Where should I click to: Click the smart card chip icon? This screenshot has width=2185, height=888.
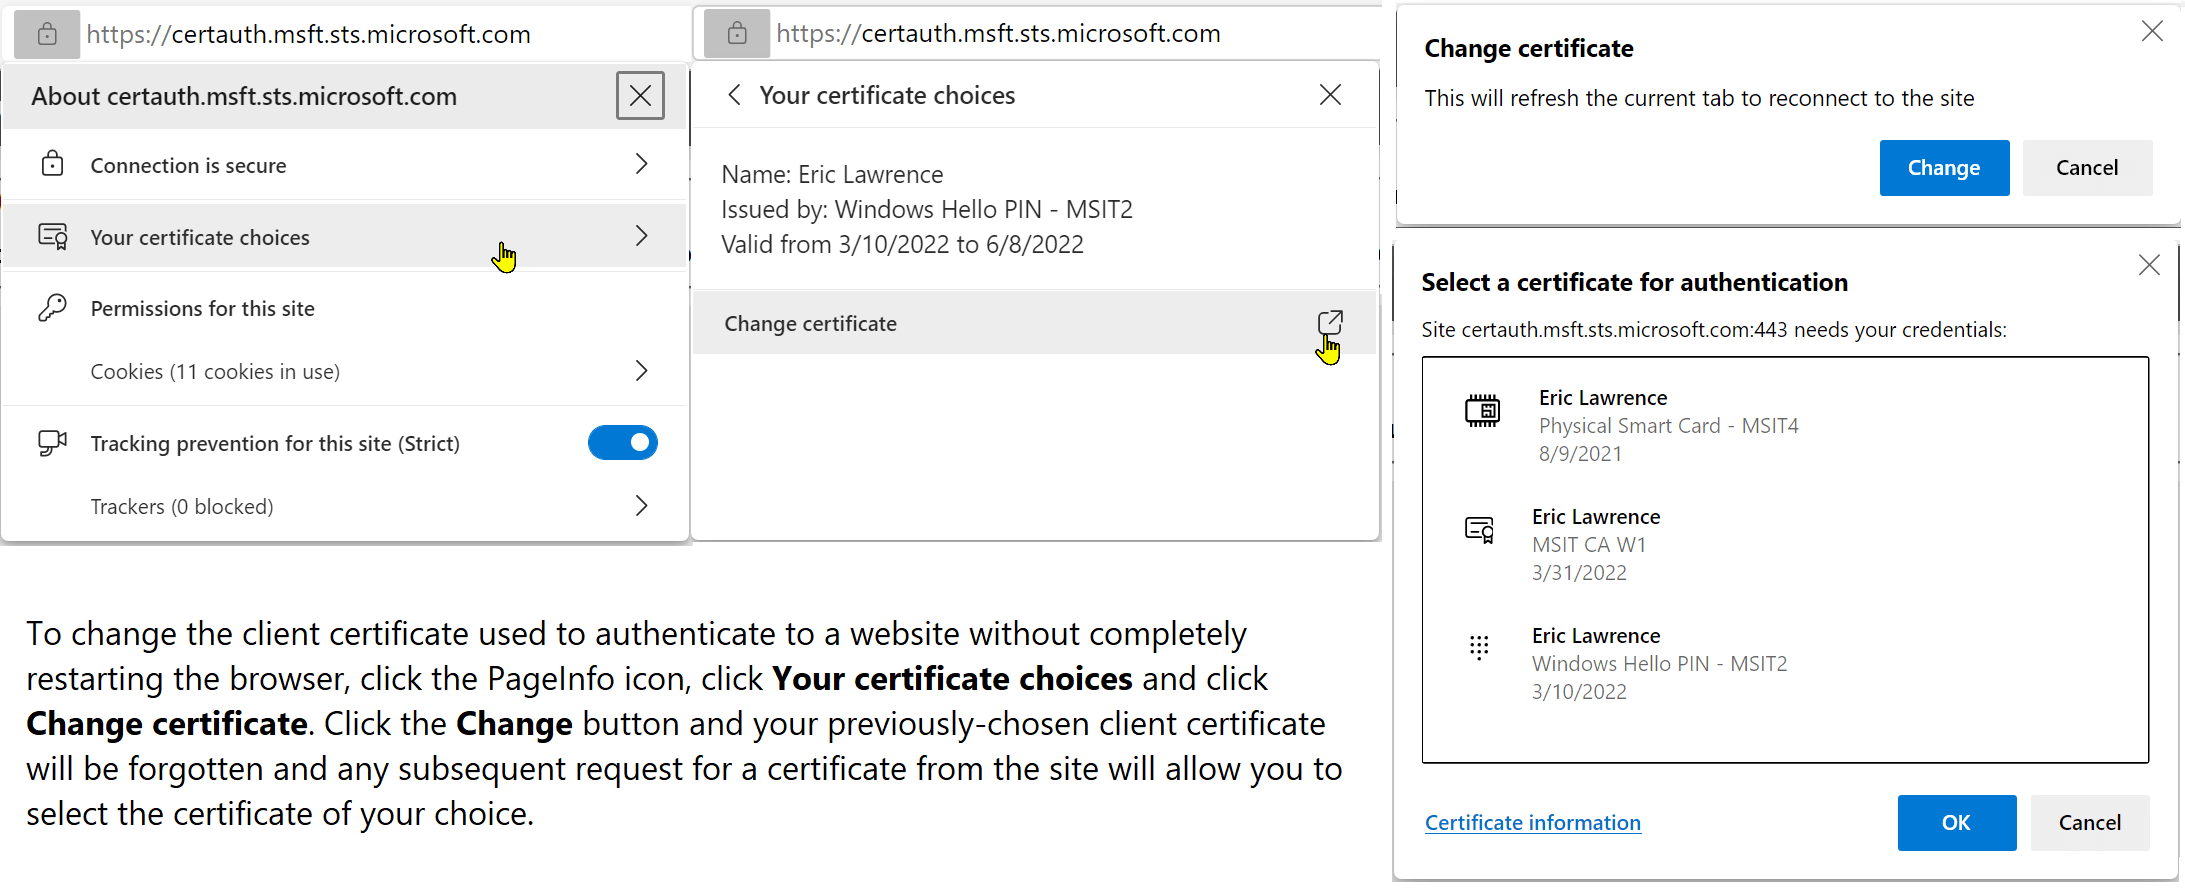[1483, 410]
